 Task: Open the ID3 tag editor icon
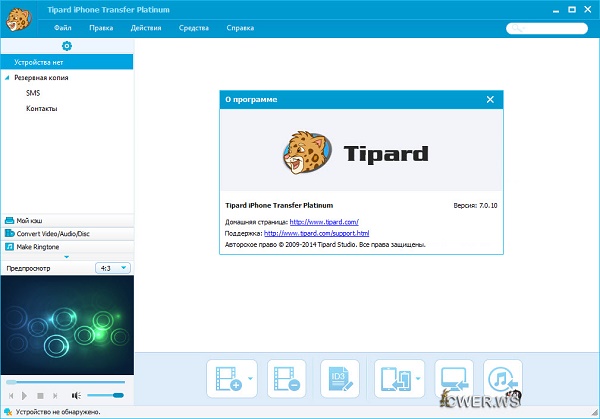(338, 379)
